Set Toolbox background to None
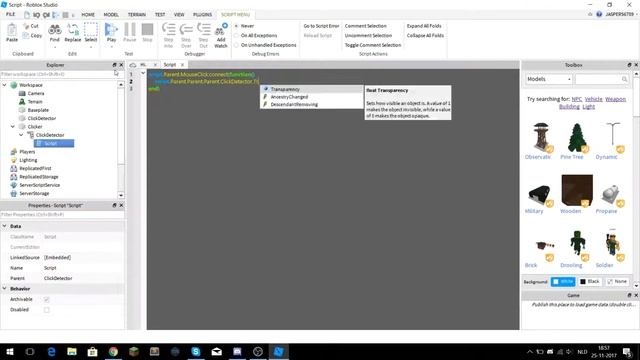 tap(617, 282)
